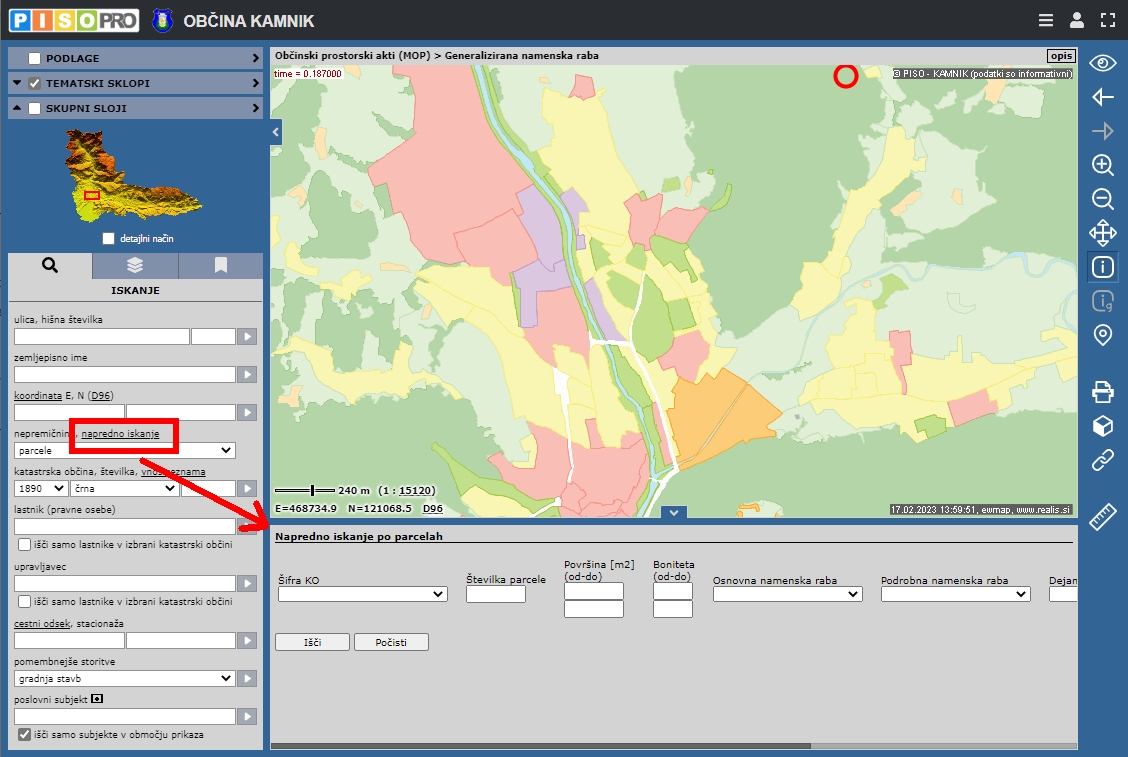Click the copy link chain icon
Viewport: 1128px width, 757px height.
click(x=1102, y=460)
